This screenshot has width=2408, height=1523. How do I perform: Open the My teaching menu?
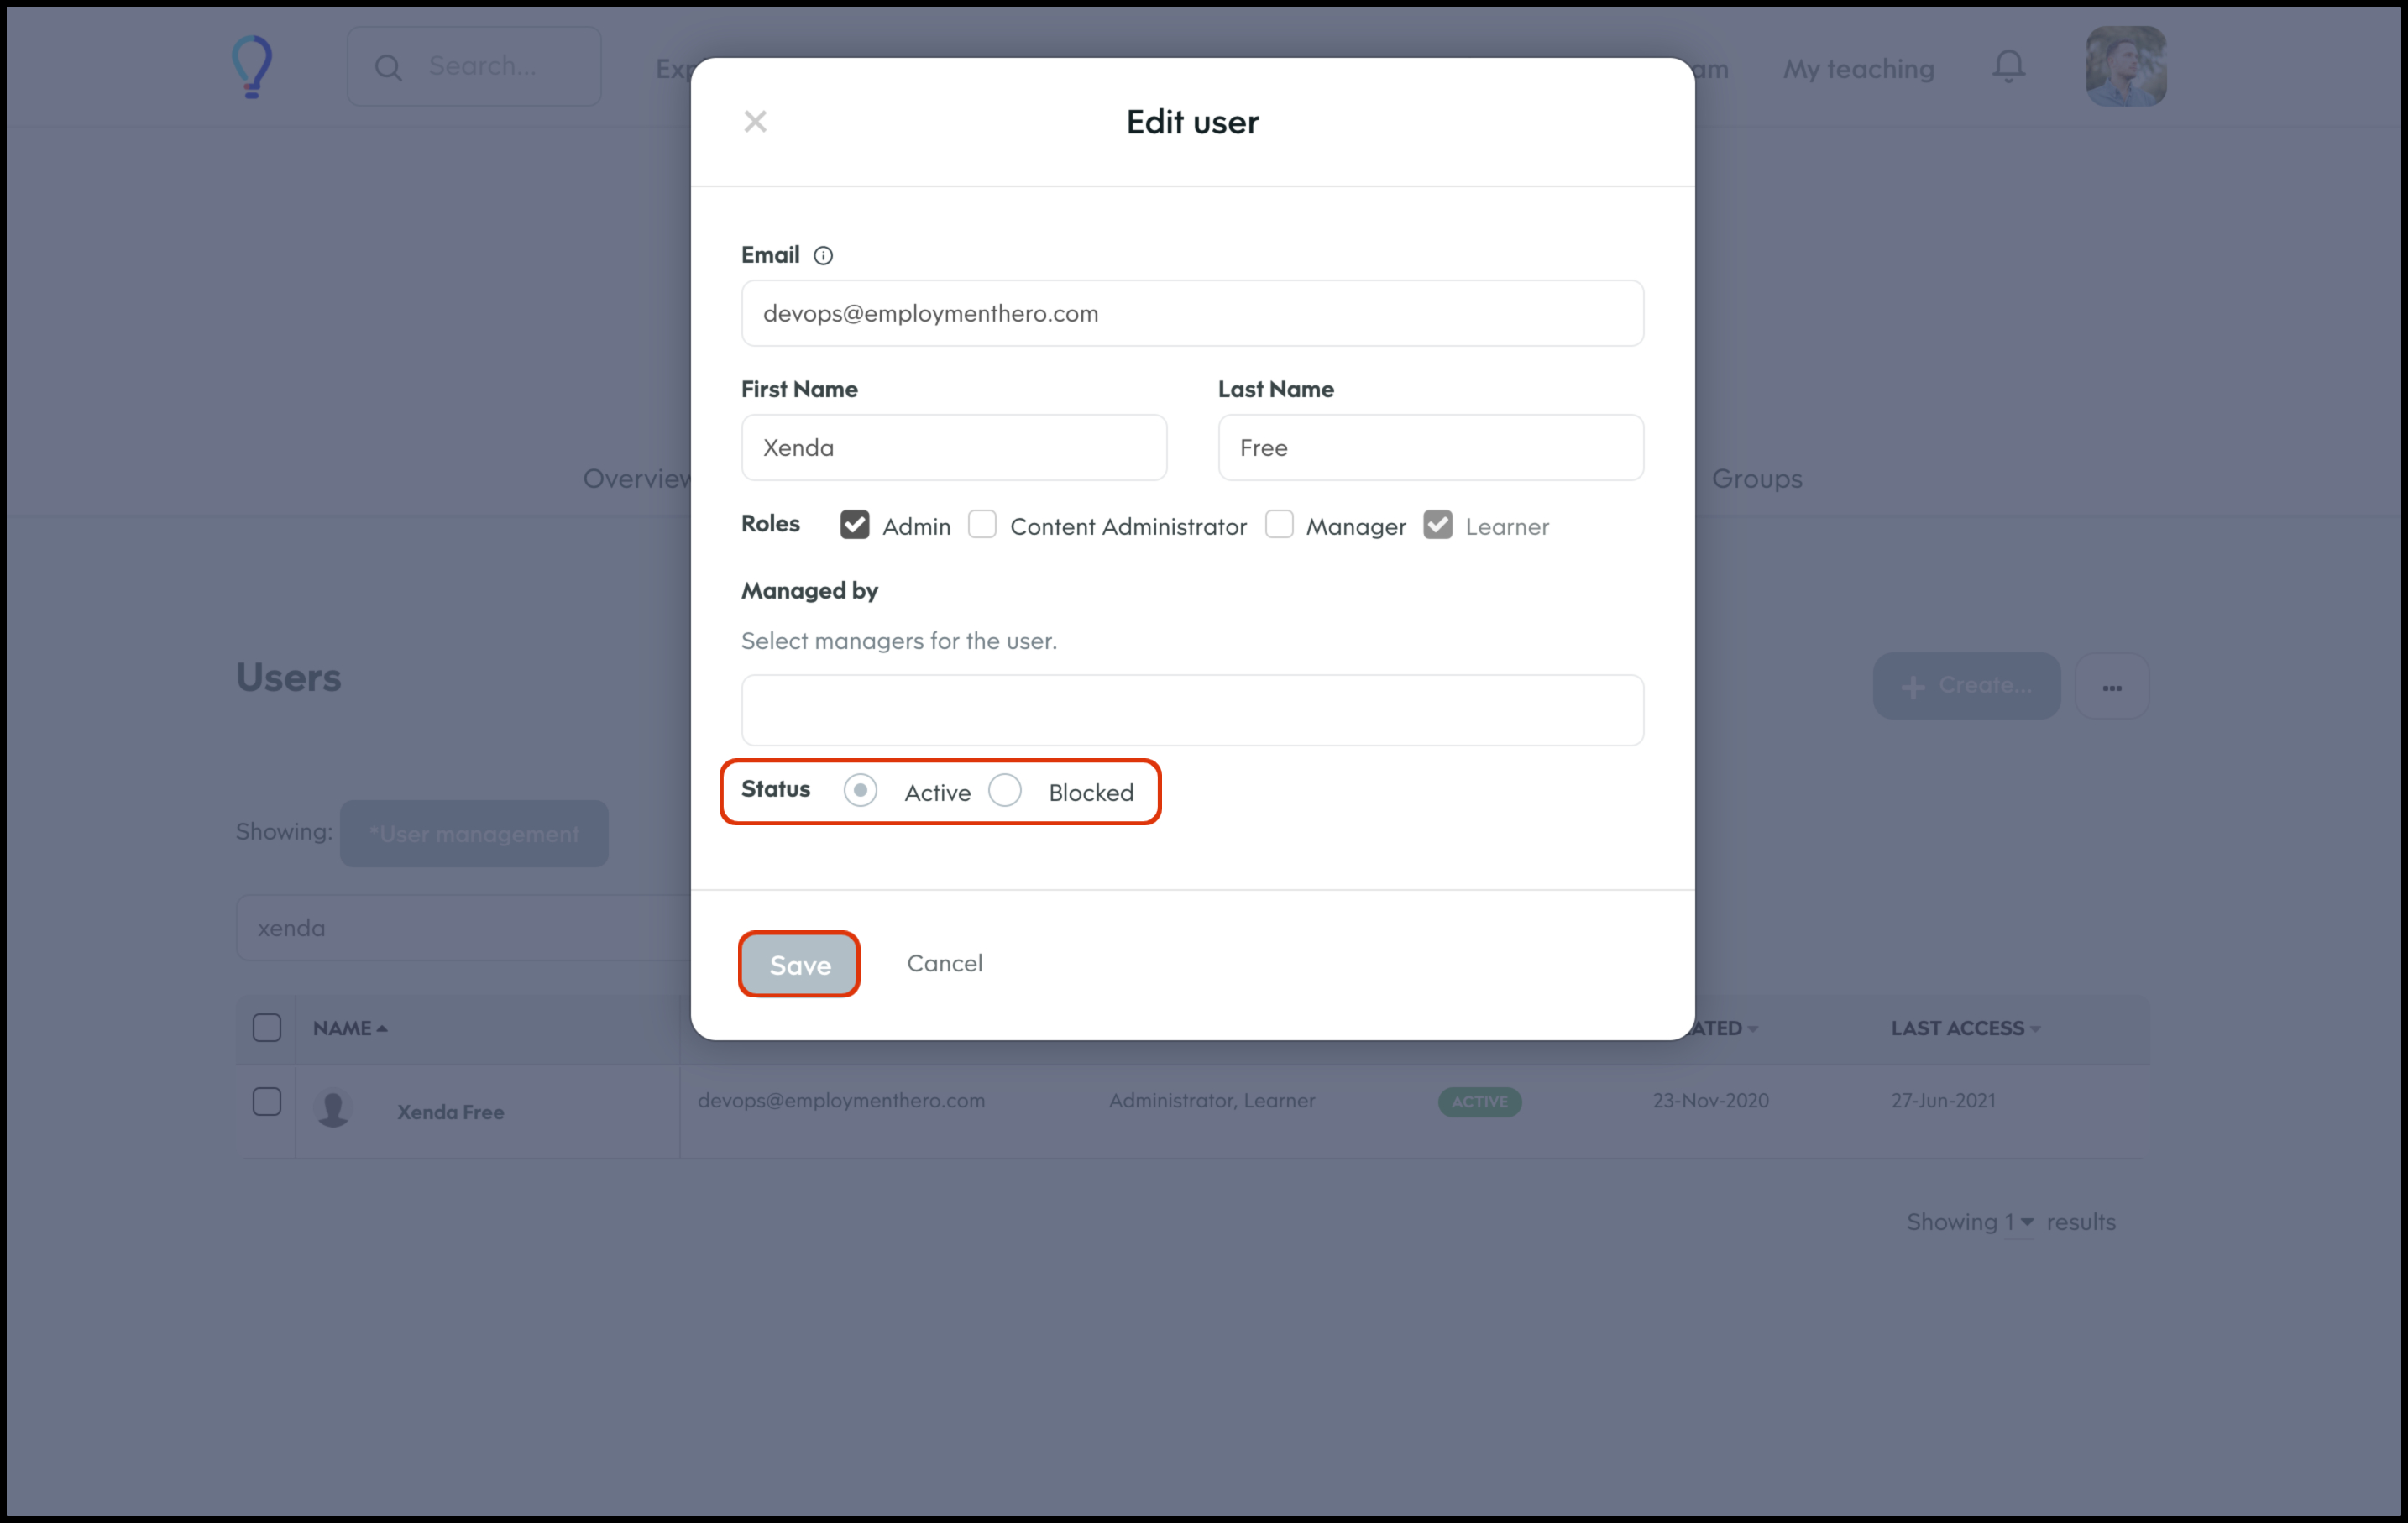point(1858,69)
